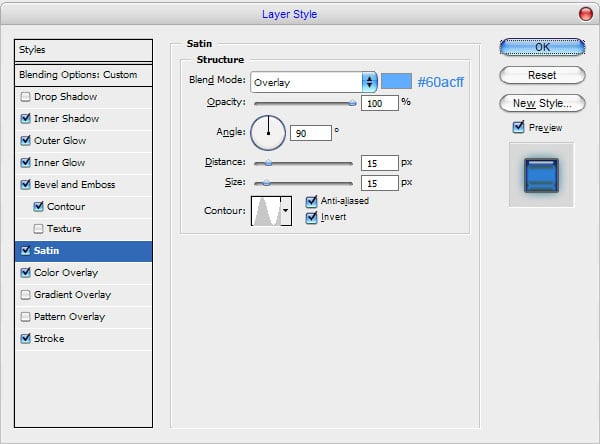
Task: Click the red close button in title bar
Action: coord(584,13)
